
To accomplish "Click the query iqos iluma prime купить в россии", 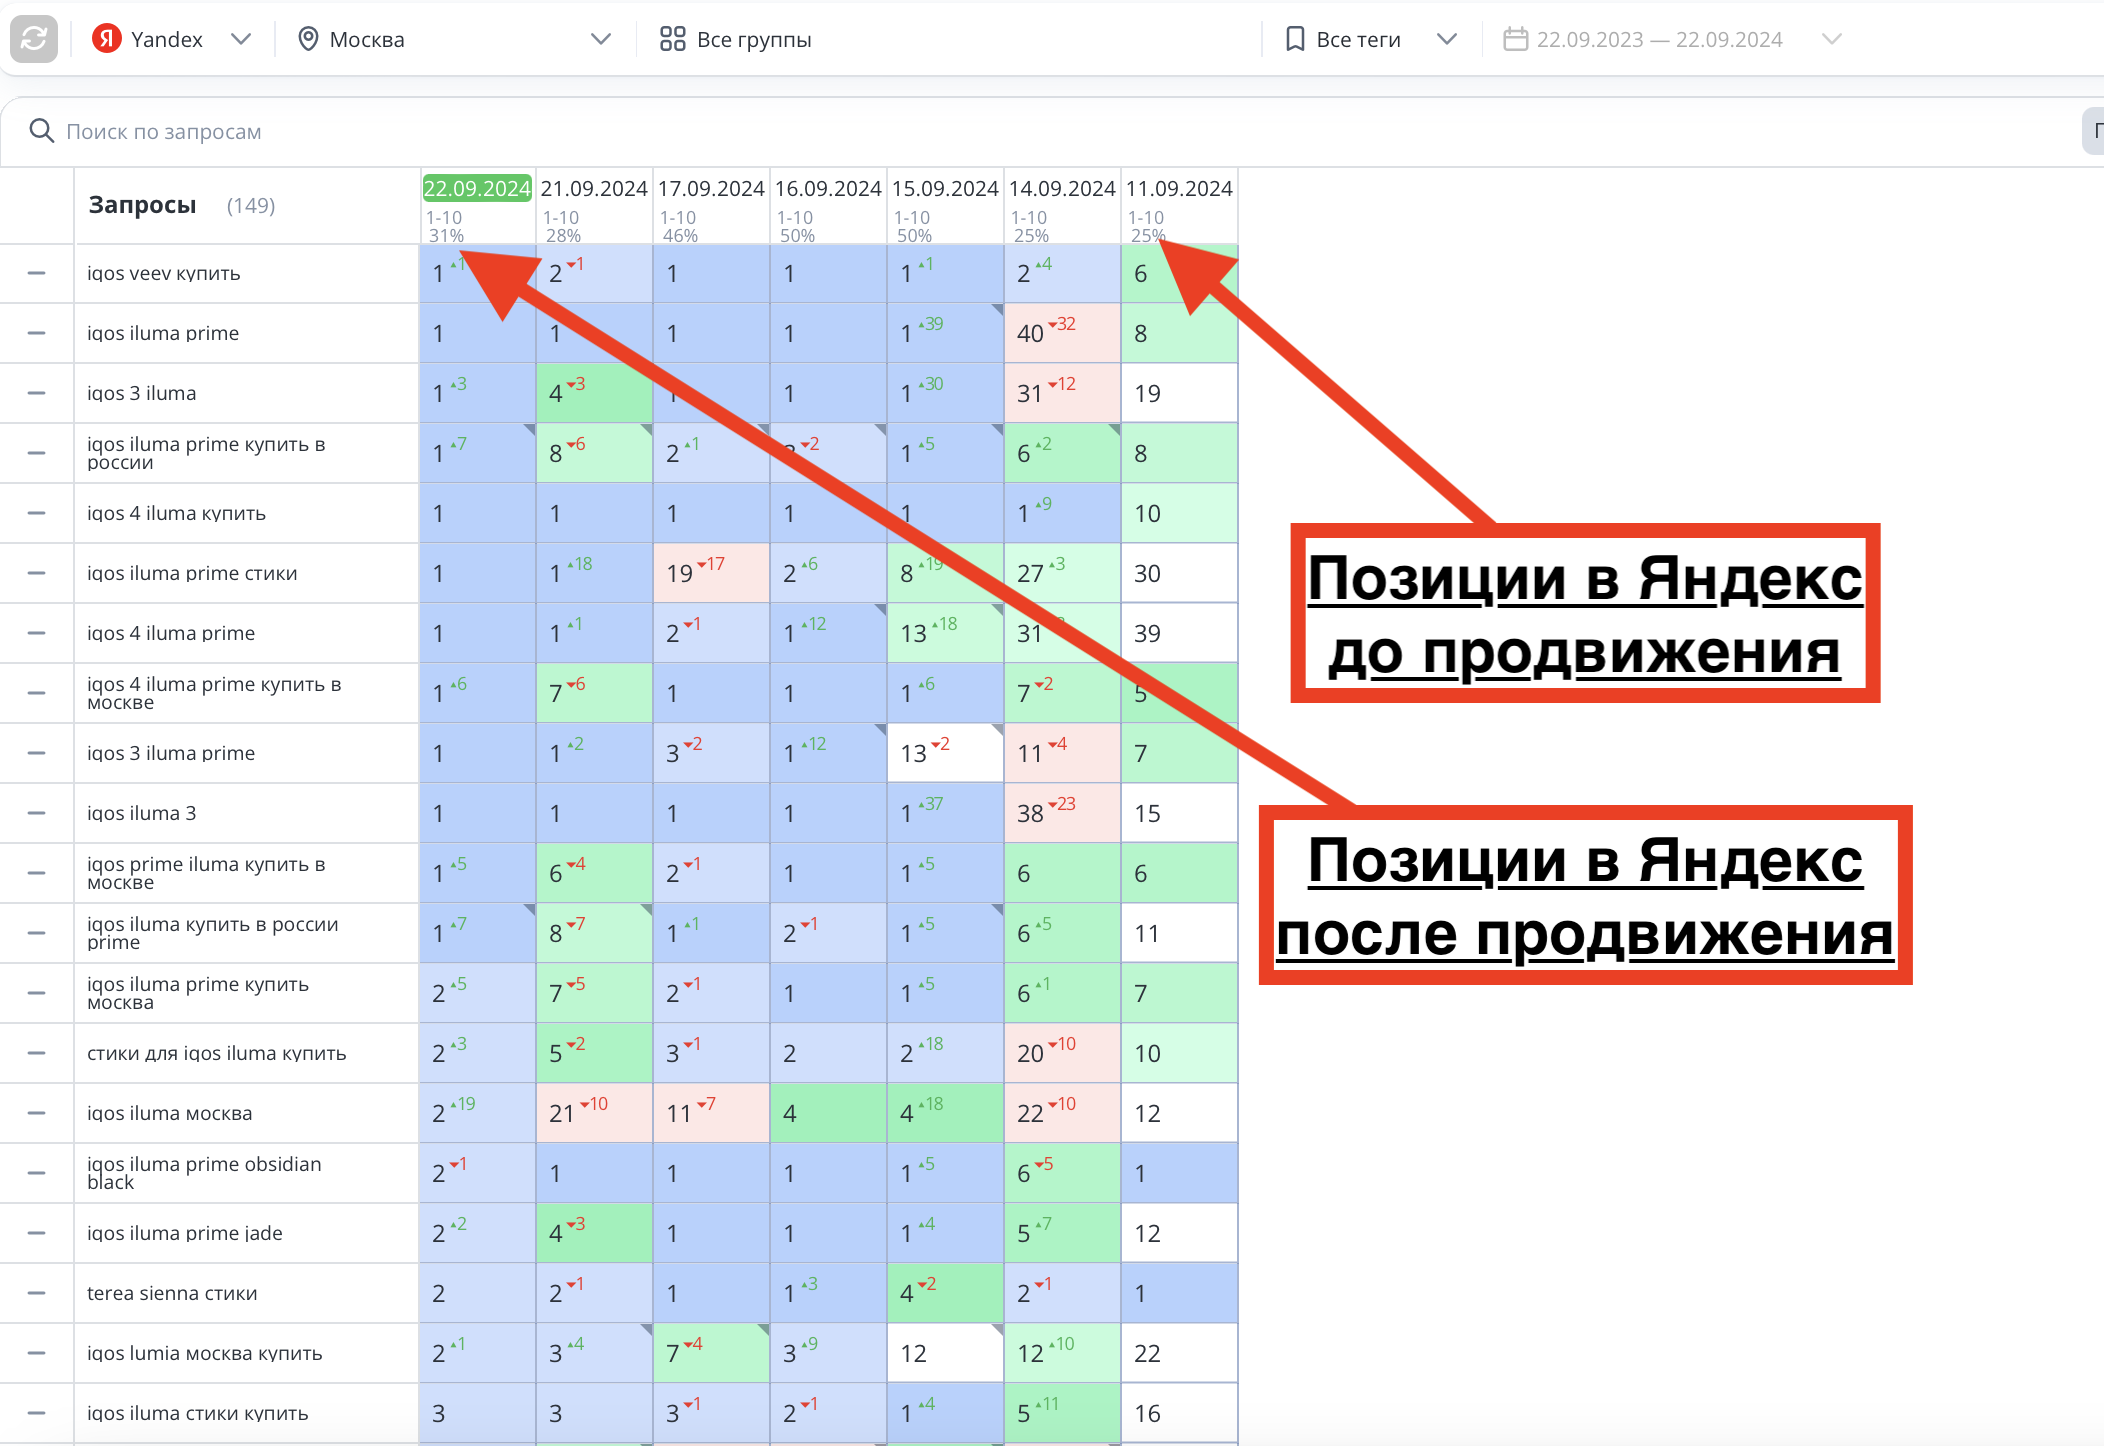I will pos(206,453).
